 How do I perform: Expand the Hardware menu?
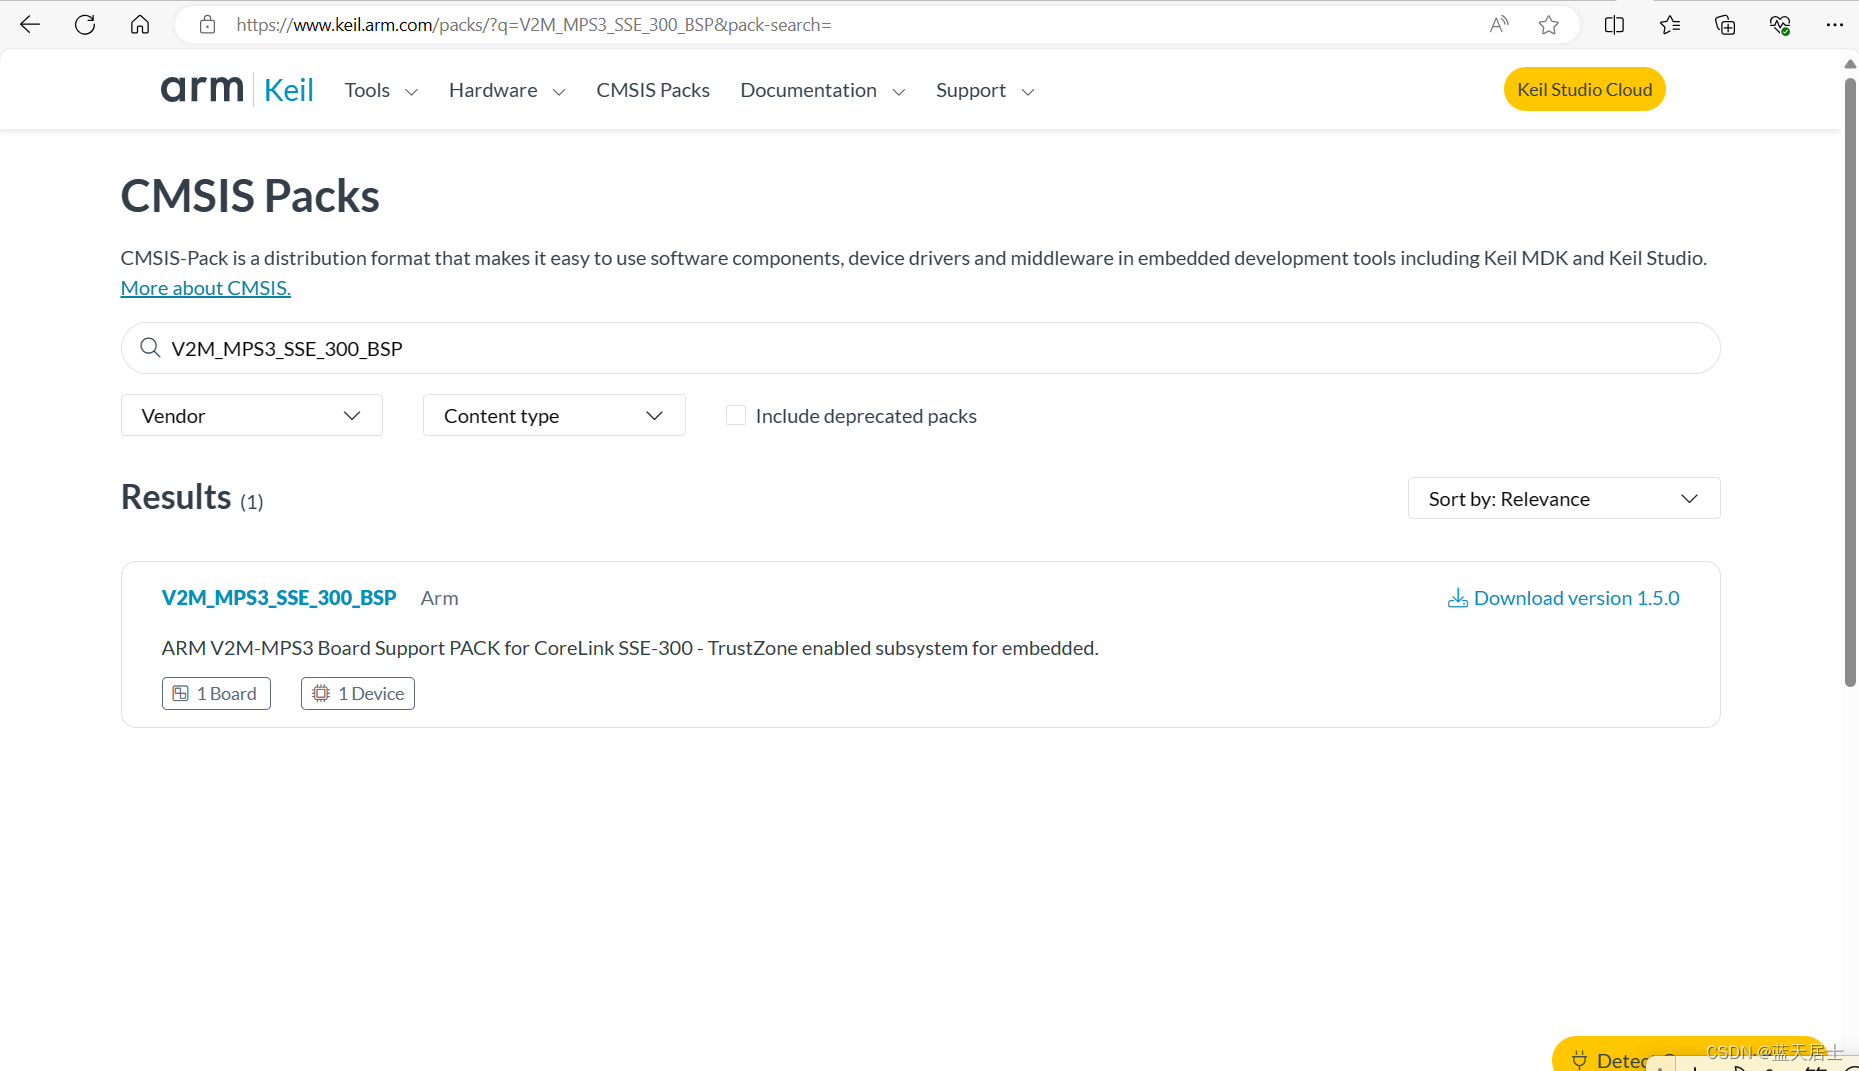pos(507,90)
